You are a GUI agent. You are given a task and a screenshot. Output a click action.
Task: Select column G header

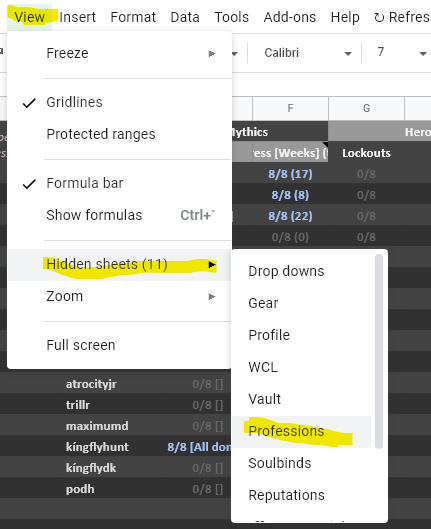[x=366, y=108]
